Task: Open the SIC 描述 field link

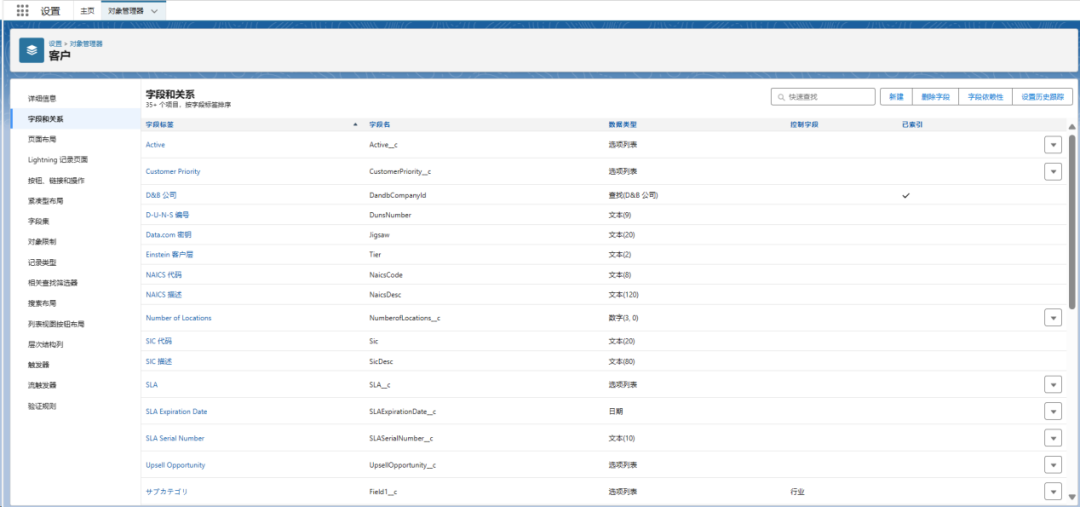Action: (x=160, y=362)
